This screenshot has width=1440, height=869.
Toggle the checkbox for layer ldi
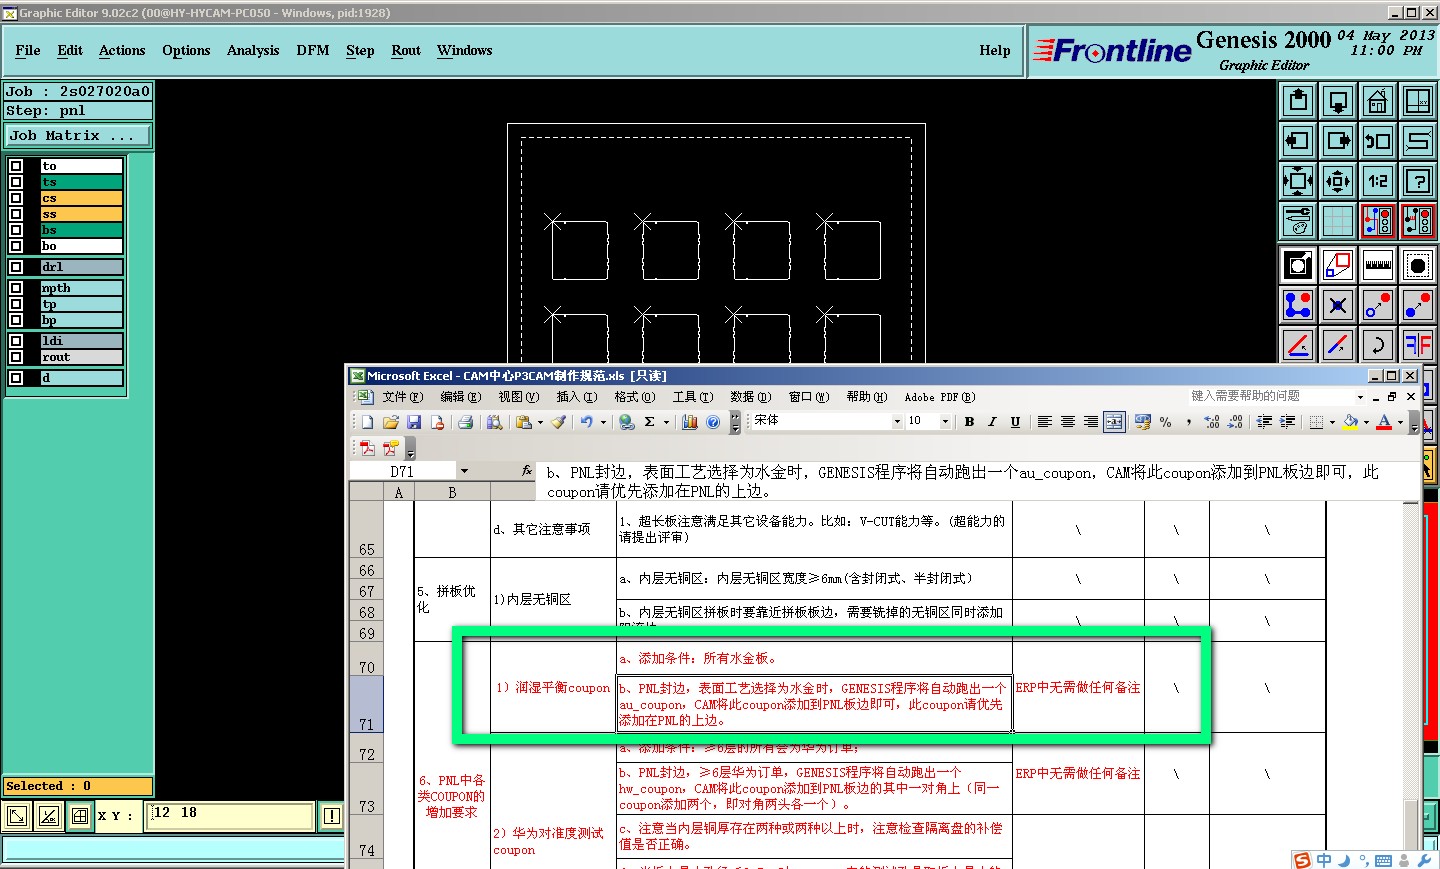coord(16,341)
